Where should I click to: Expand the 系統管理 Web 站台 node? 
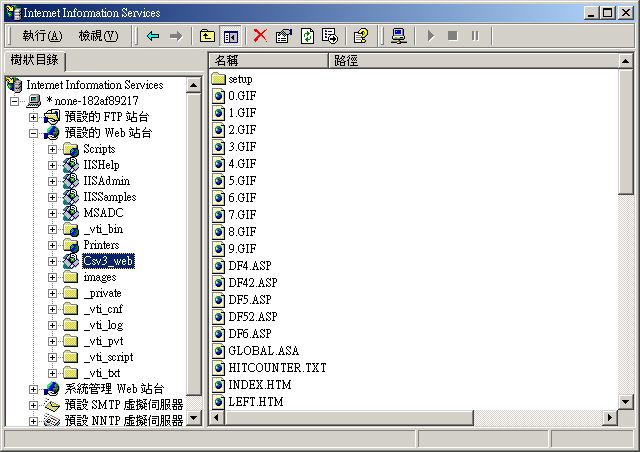point(33,389)
